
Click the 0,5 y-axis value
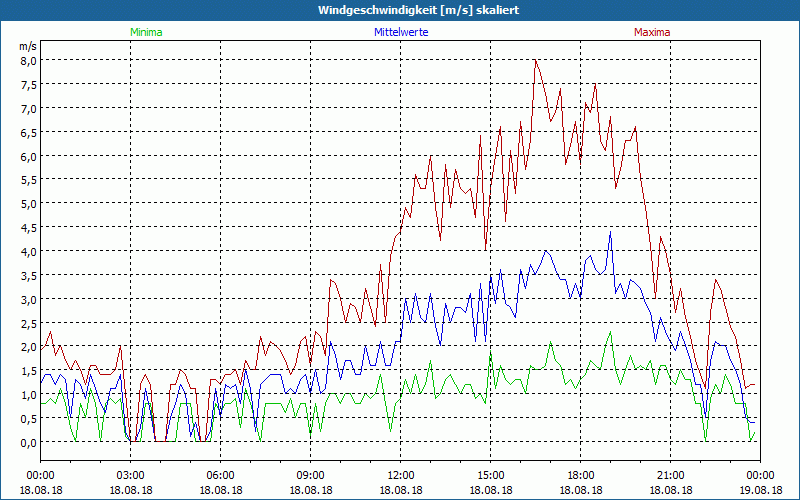click(29, 419)
